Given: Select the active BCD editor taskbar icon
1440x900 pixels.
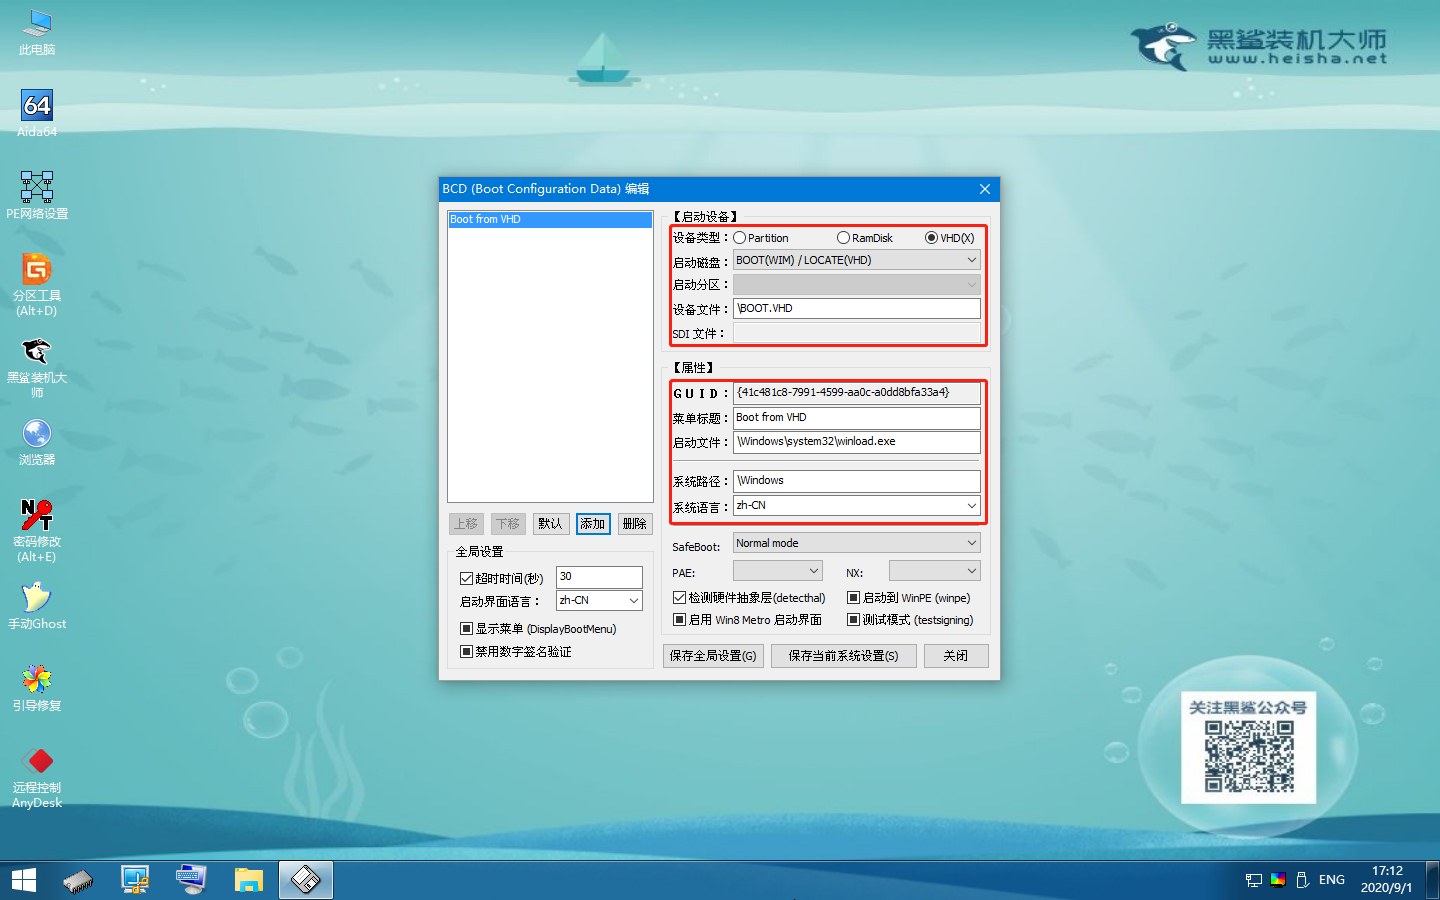Looking at the screenshot, I should [x=305, y=880].
